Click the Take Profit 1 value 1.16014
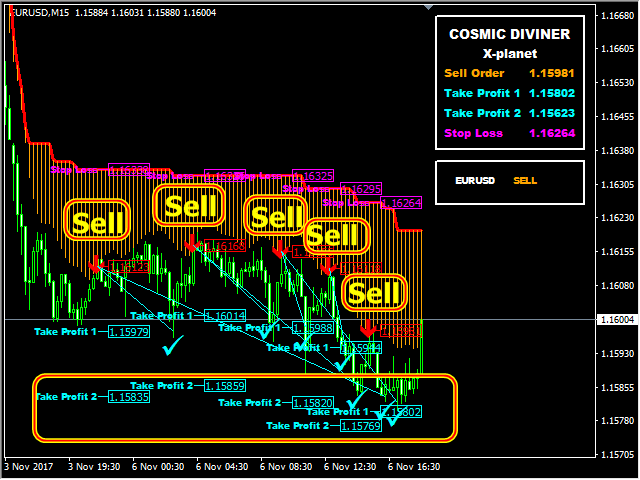Screen dimensions: 640x480 225,316
